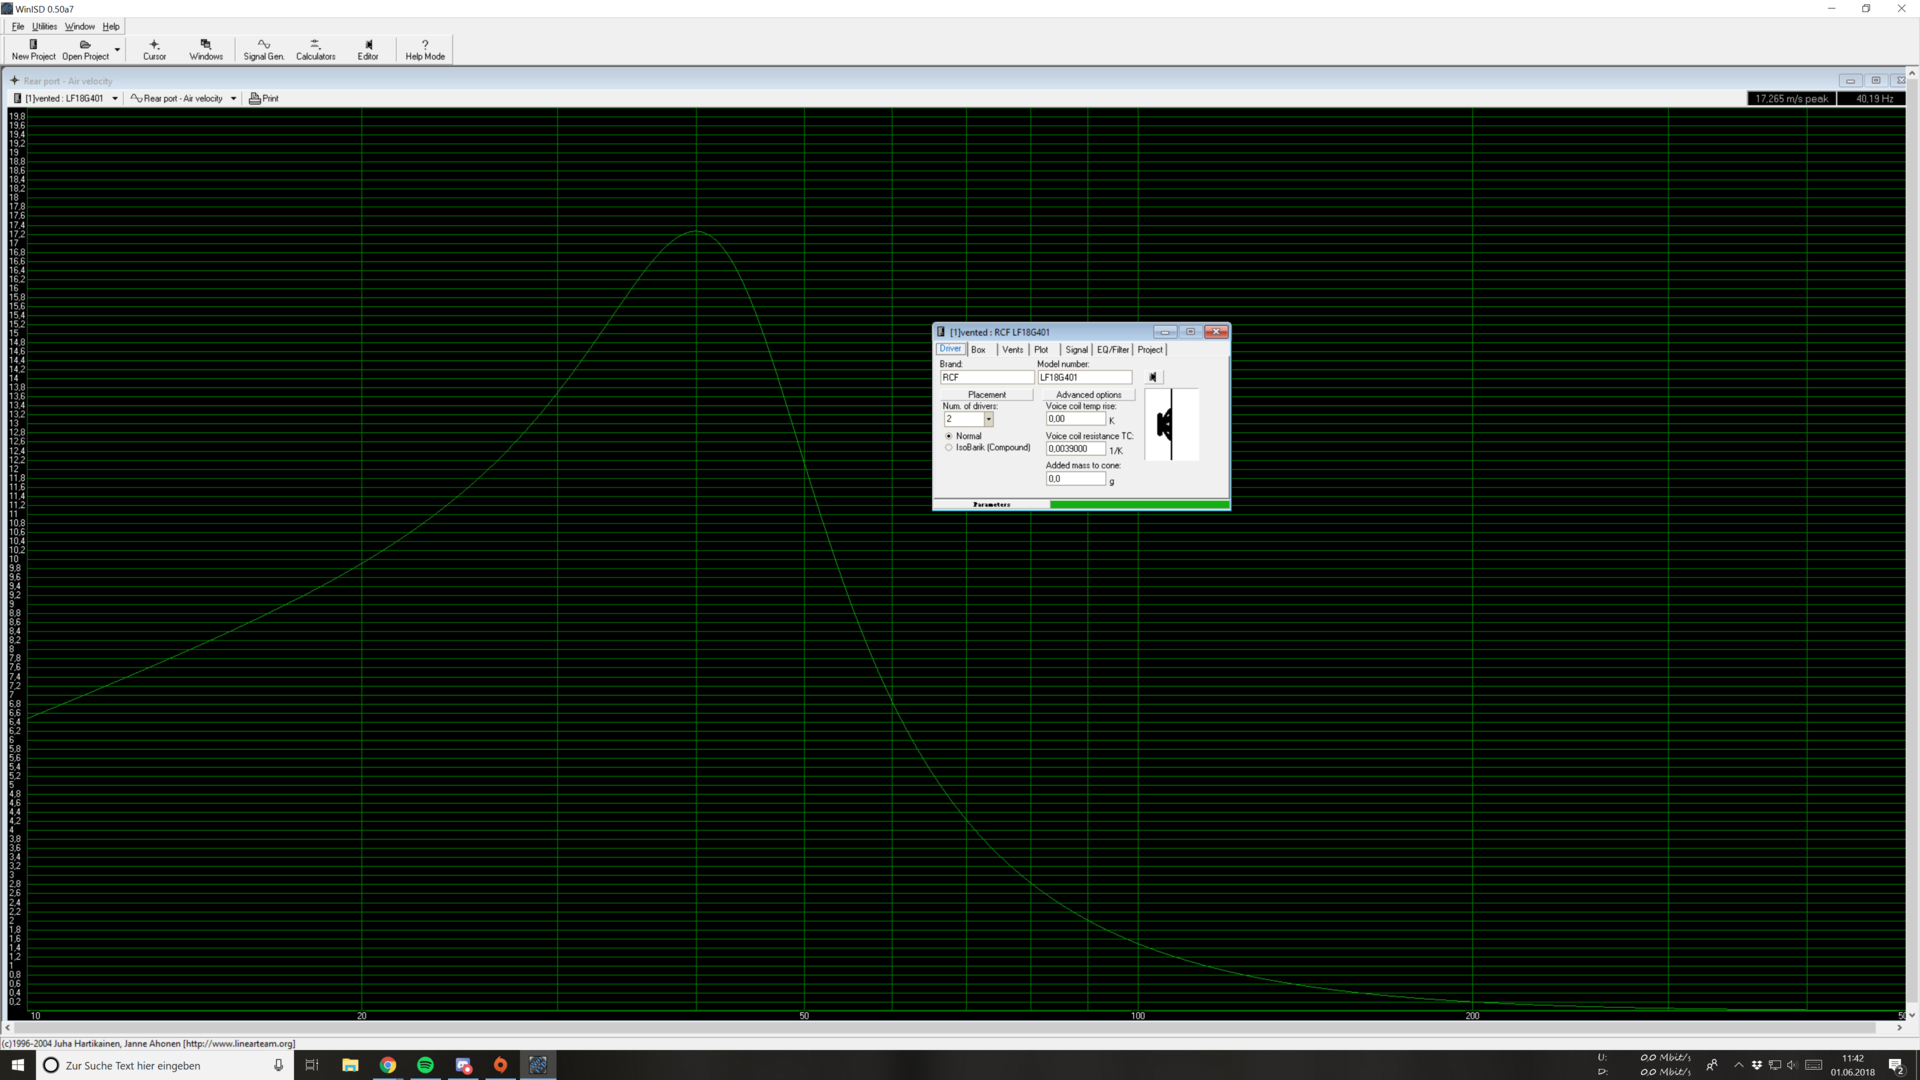The width and height of the screenshot is (1920, 1080).
Task: Click the New Project toolbar icon
Action: (x=33, y=49)
